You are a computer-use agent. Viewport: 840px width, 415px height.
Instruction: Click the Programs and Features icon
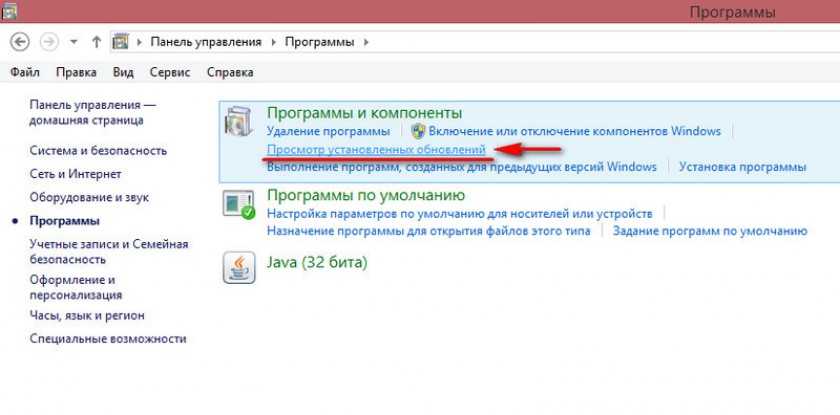[x=239, y=124]
